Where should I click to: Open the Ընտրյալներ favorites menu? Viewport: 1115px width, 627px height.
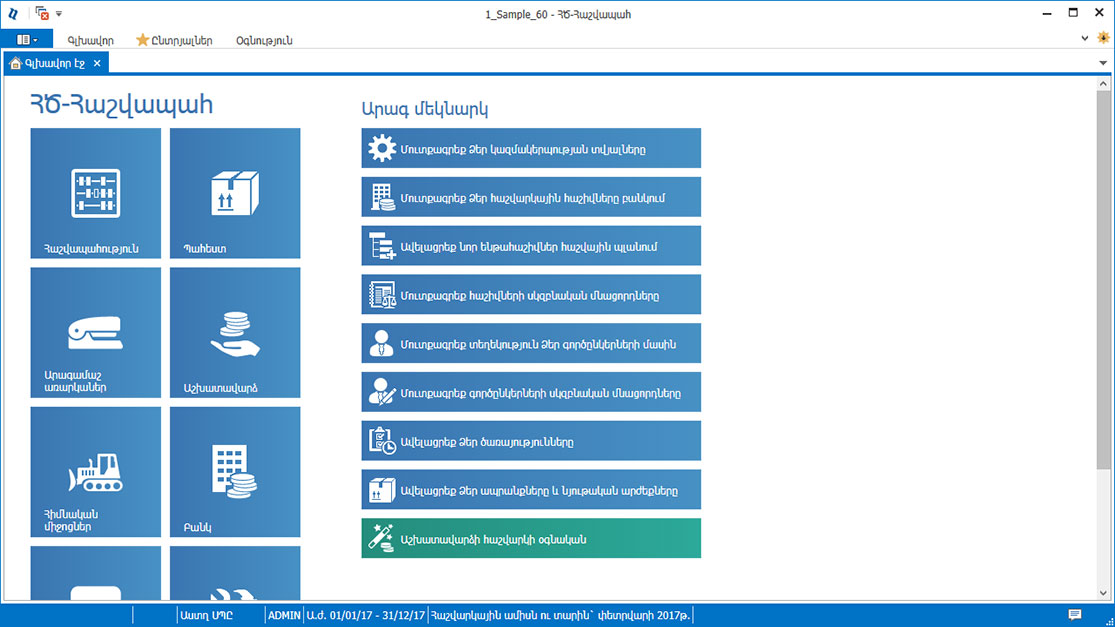pyautogui.click(x=175, y=40)
